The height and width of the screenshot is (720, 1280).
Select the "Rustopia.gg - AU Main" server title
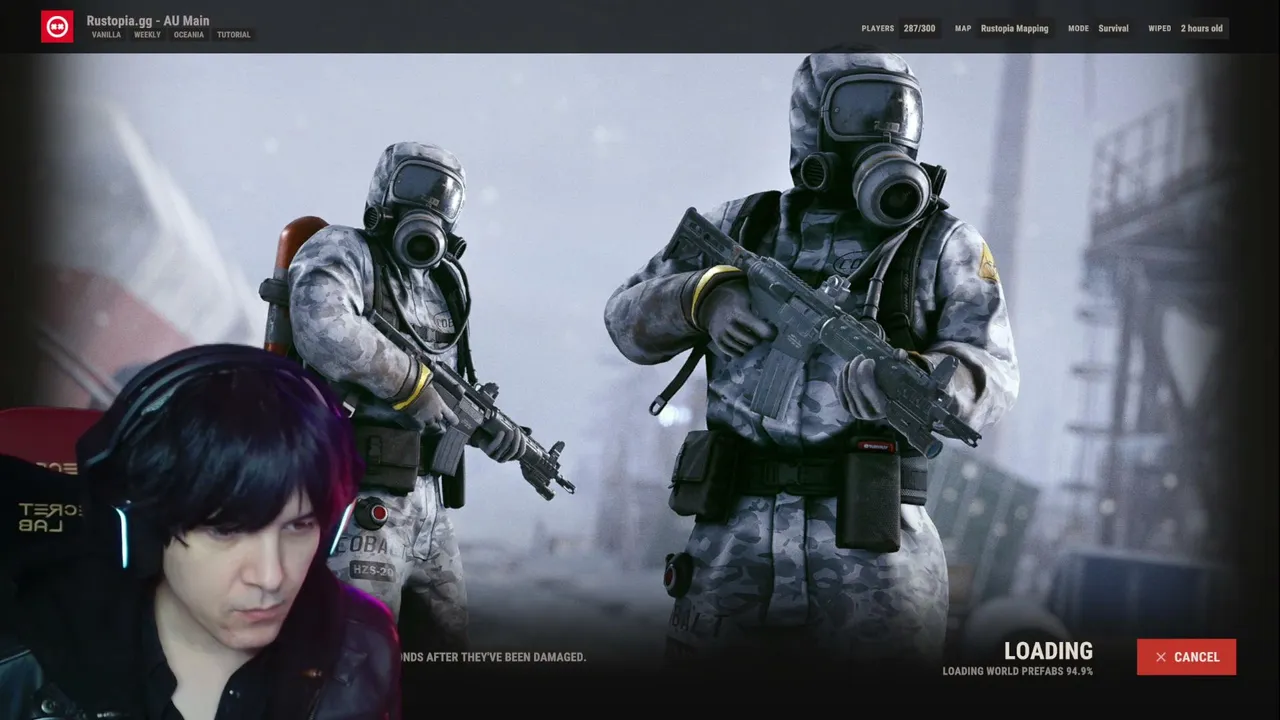click(148, 20)
